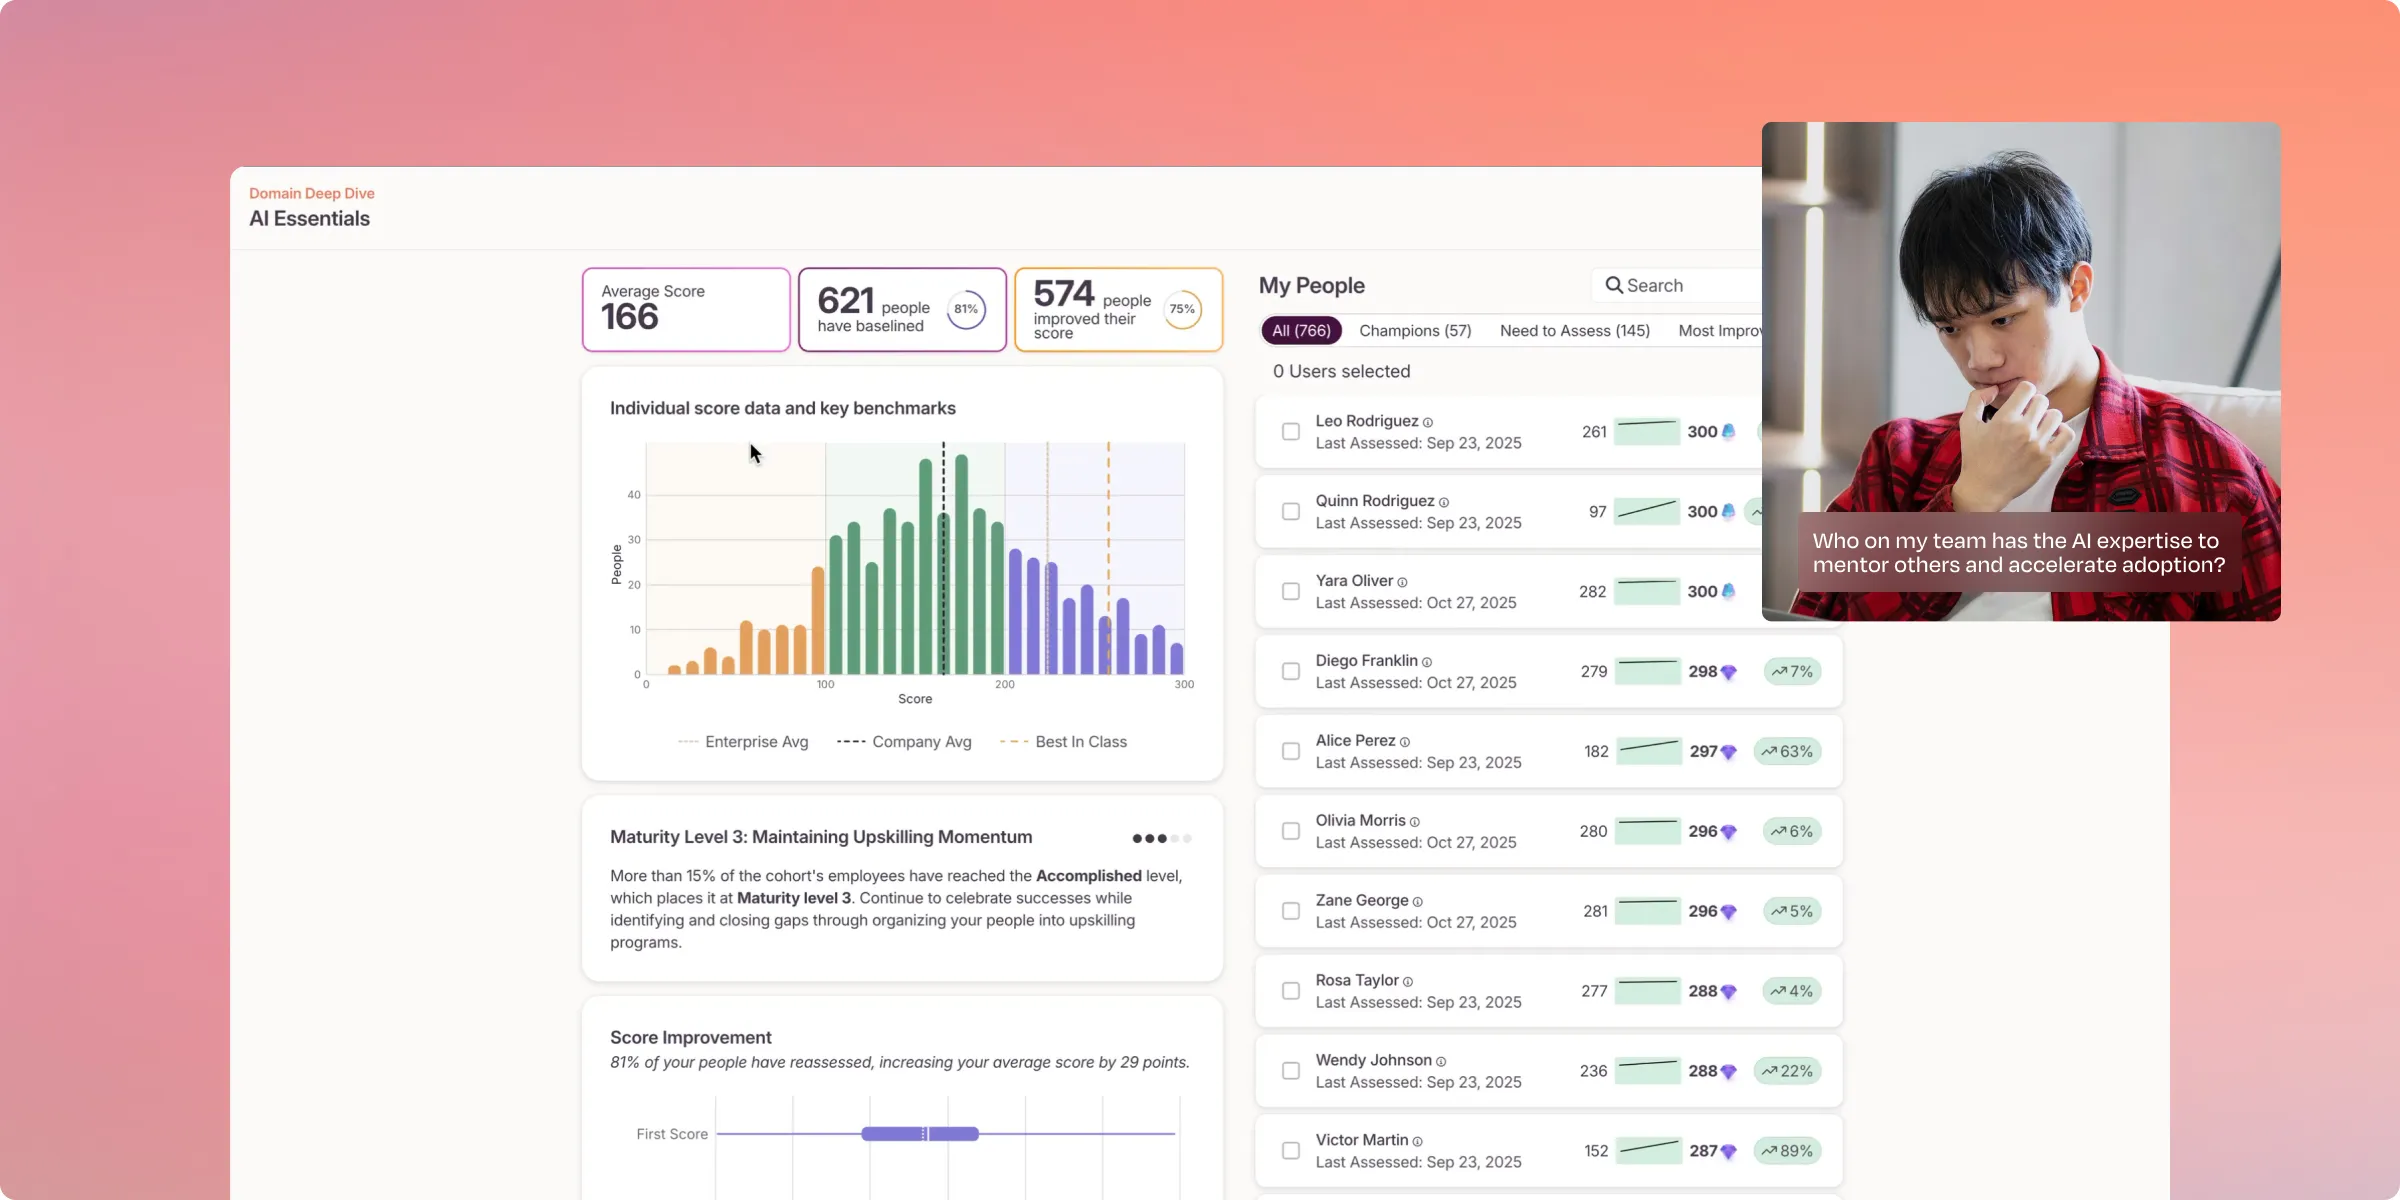Viewport: 2400px width, 1200px height.
Task: Click Yara Oliver's blue badge icon
Action: click(x=1729, y=591)
